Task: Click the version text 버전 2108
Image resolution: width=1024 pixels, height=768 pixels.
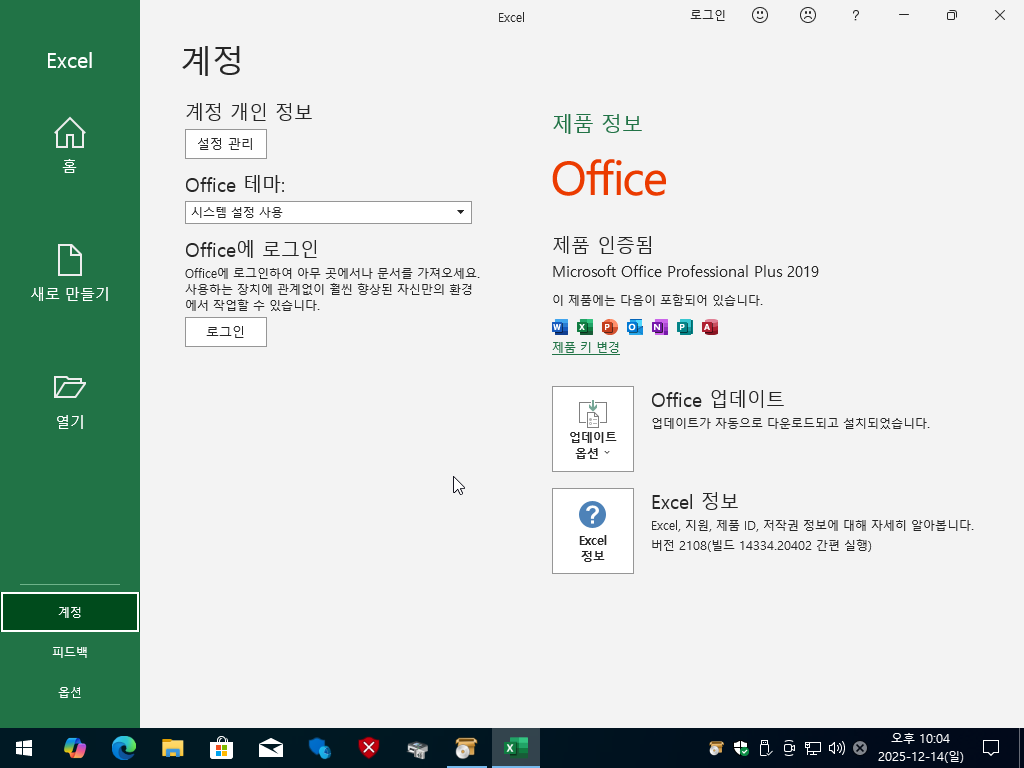Action: click(761, 545)
